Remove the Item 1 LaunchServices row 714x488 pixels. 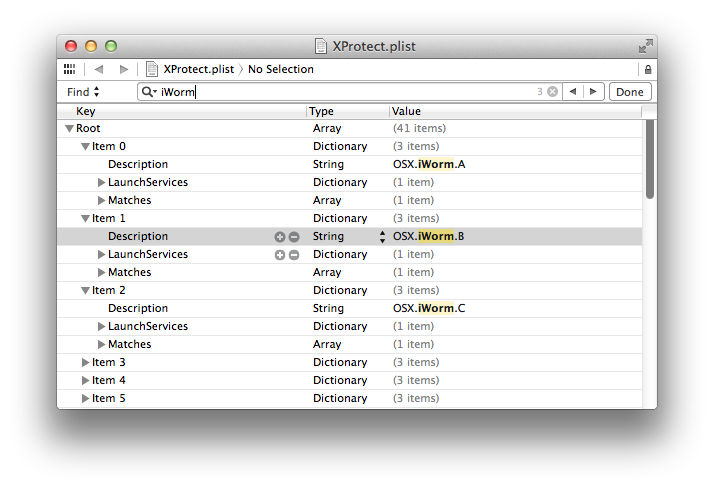294,255
